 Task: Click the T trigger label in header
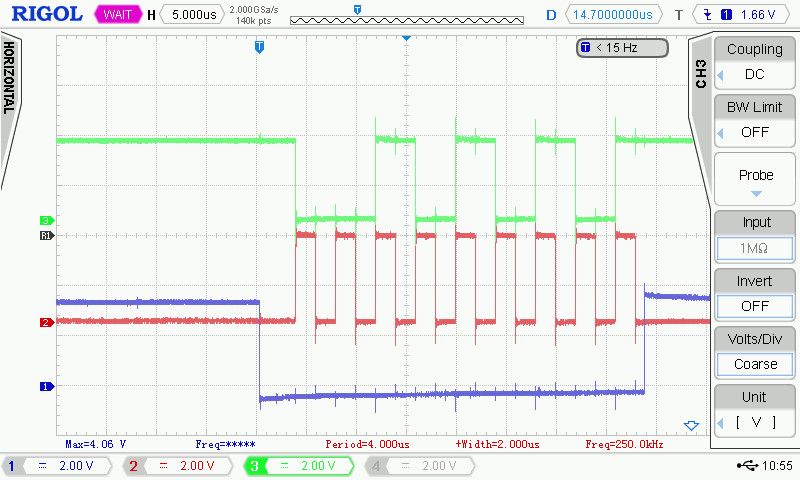pyautogui.click(x=679, y=15)
